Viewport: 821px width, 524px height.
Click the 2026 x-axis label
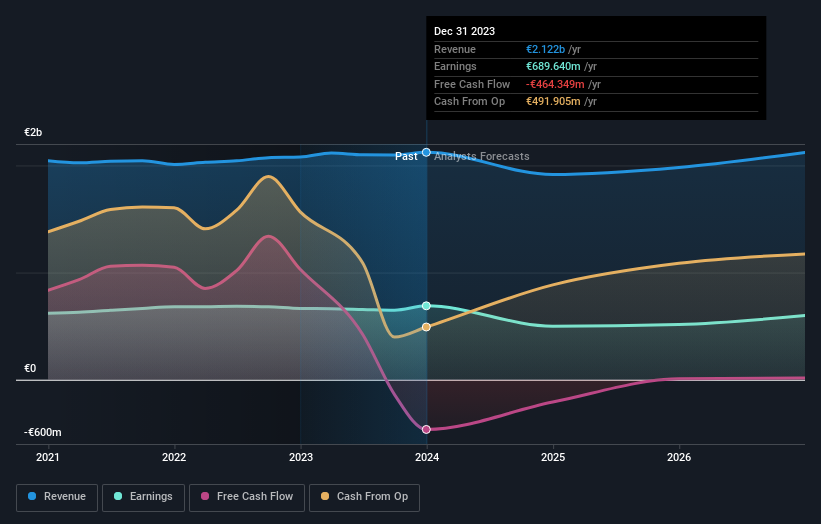click(x=679, y=457)
